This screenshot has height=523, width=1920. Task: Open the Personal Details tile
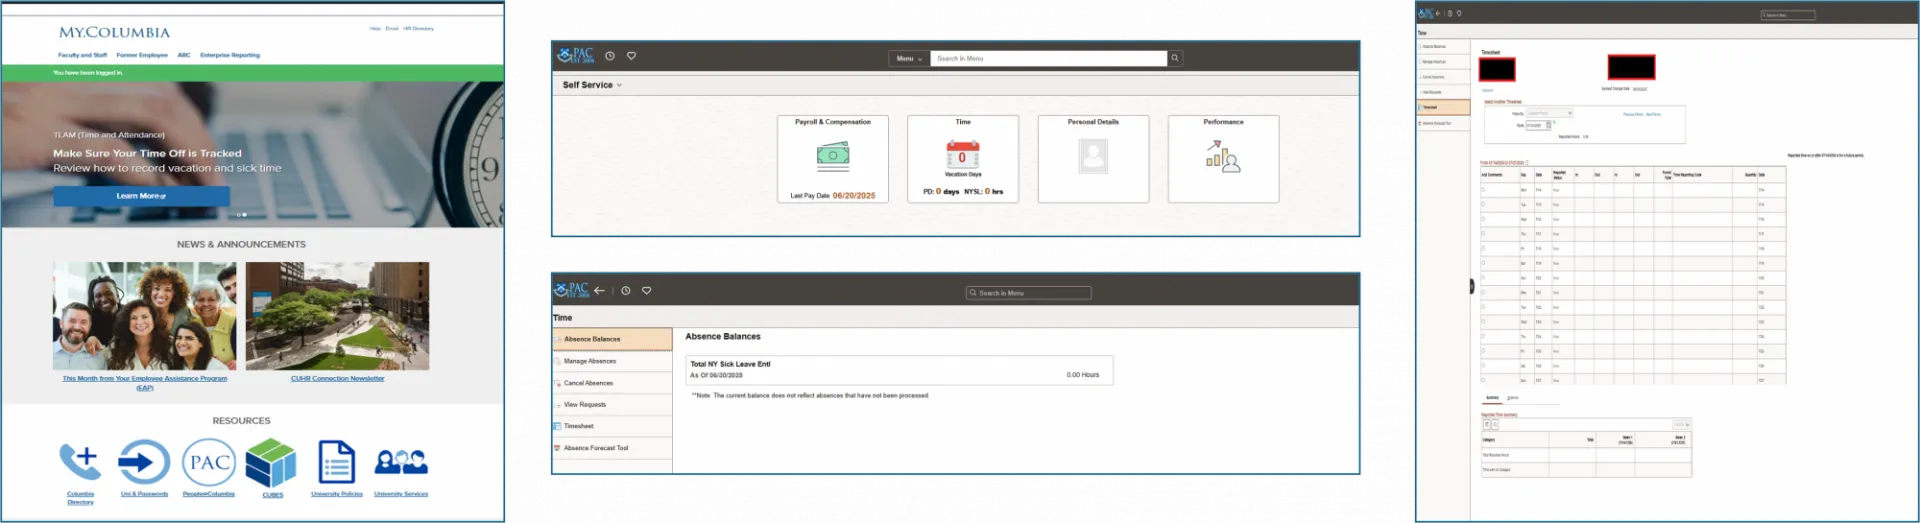[x=1093, y=159]
